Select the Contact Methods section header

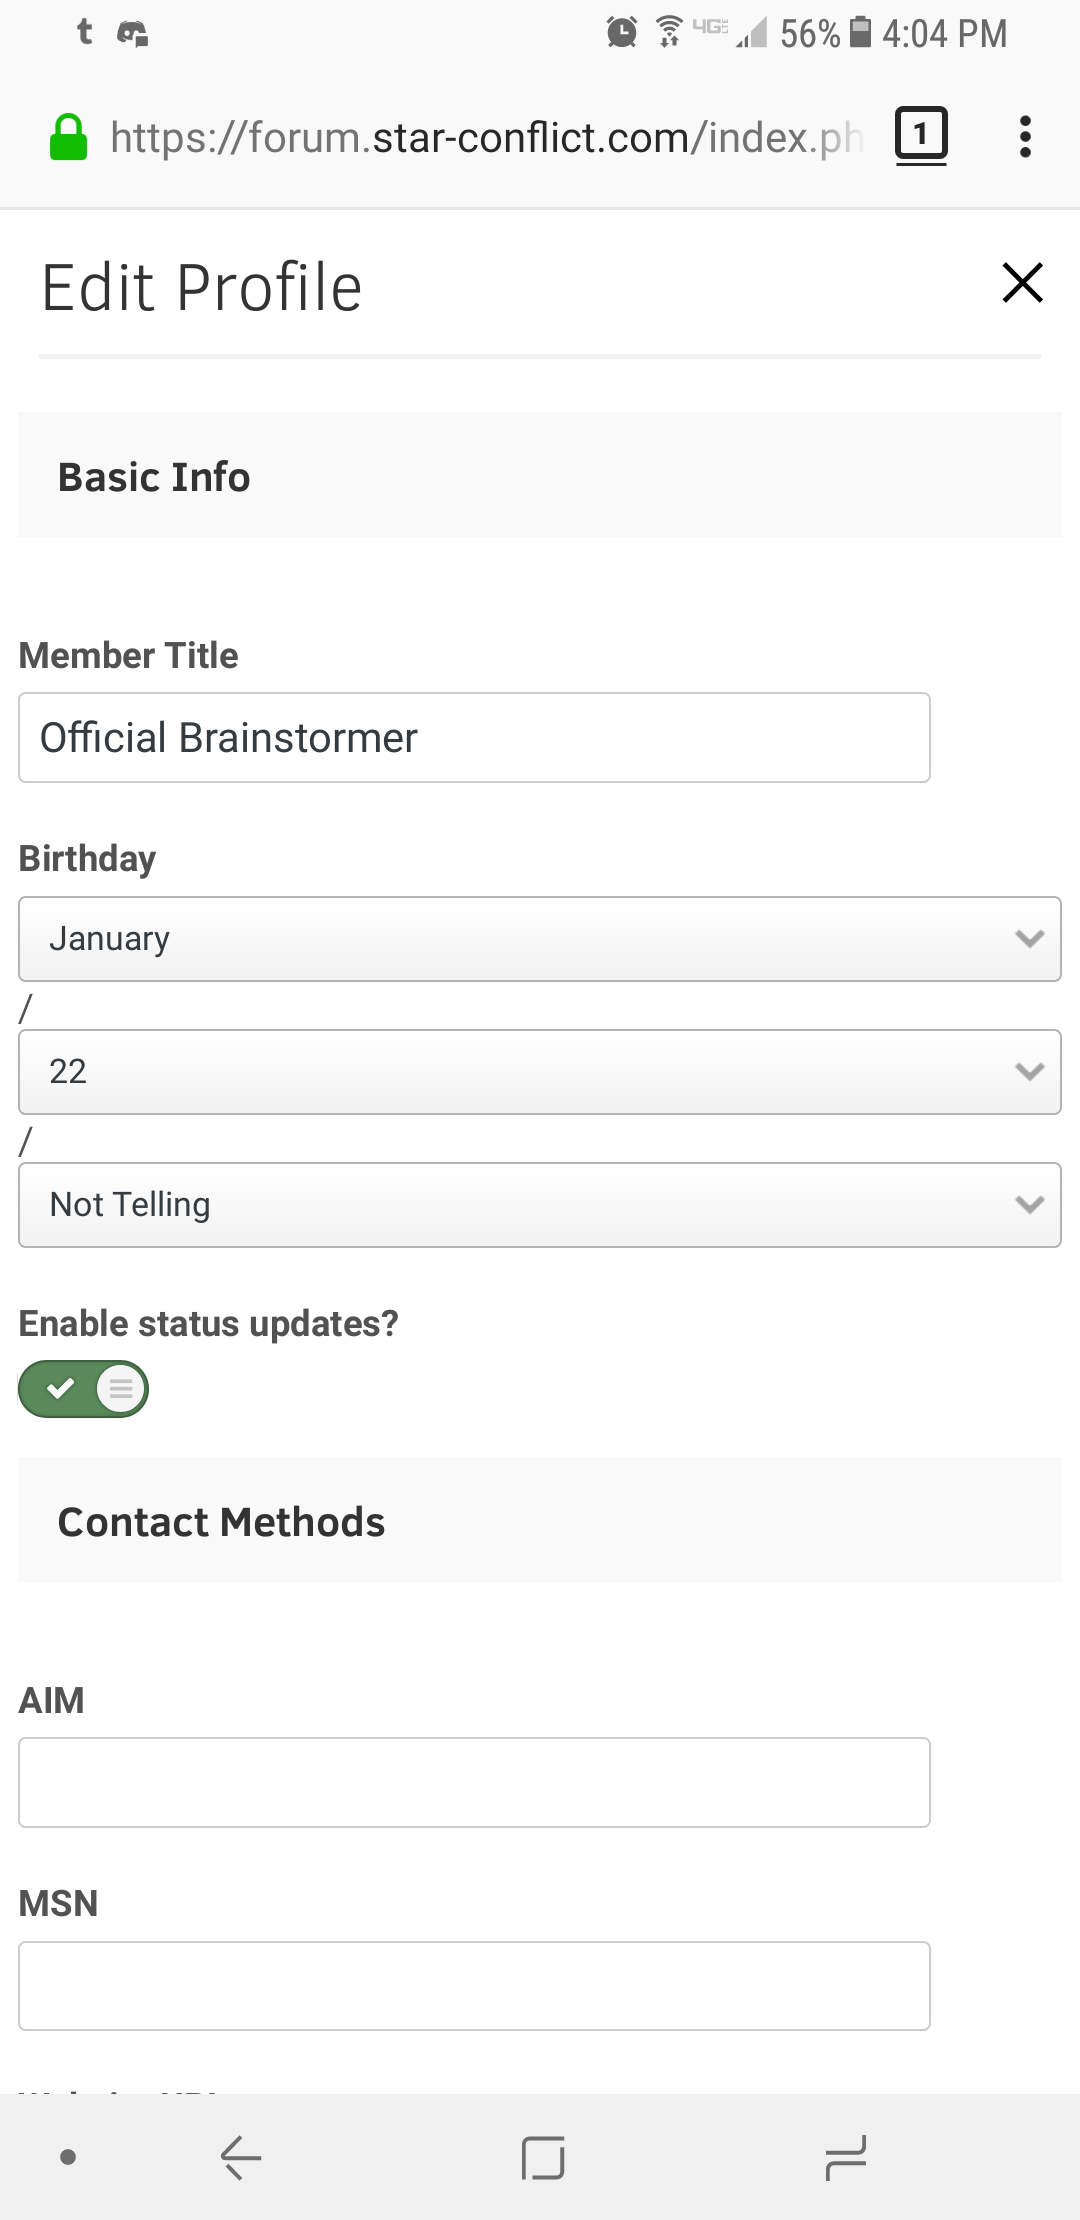click(221, 1521)
